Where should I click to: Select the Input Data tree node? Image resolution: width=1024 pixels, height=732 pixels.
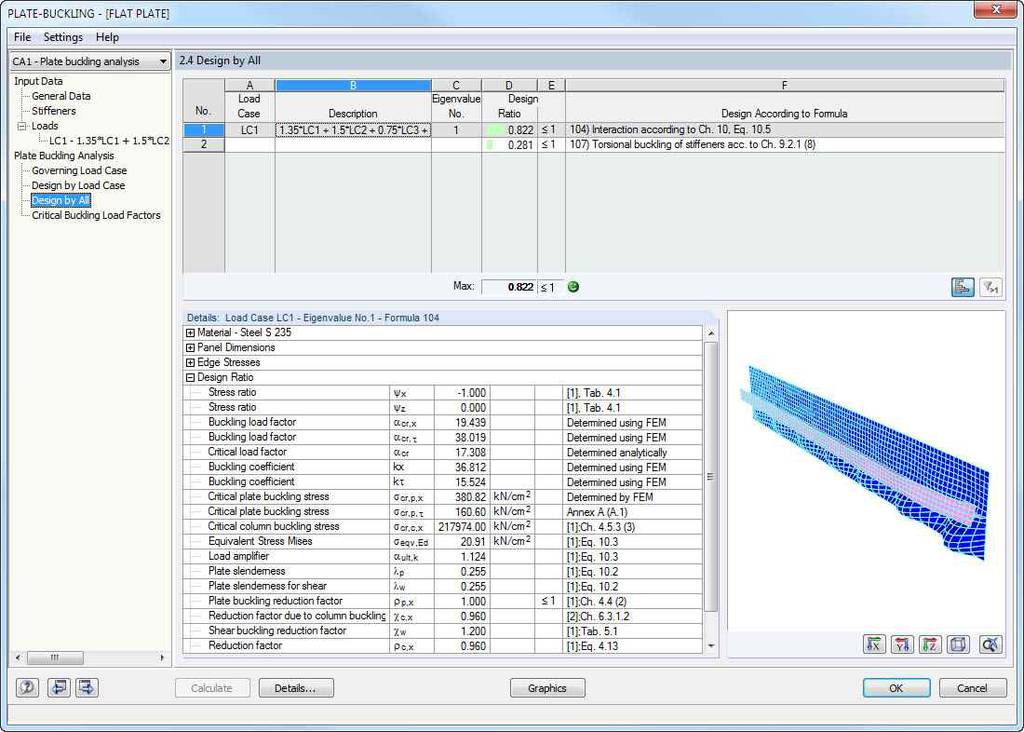(39, 81)
